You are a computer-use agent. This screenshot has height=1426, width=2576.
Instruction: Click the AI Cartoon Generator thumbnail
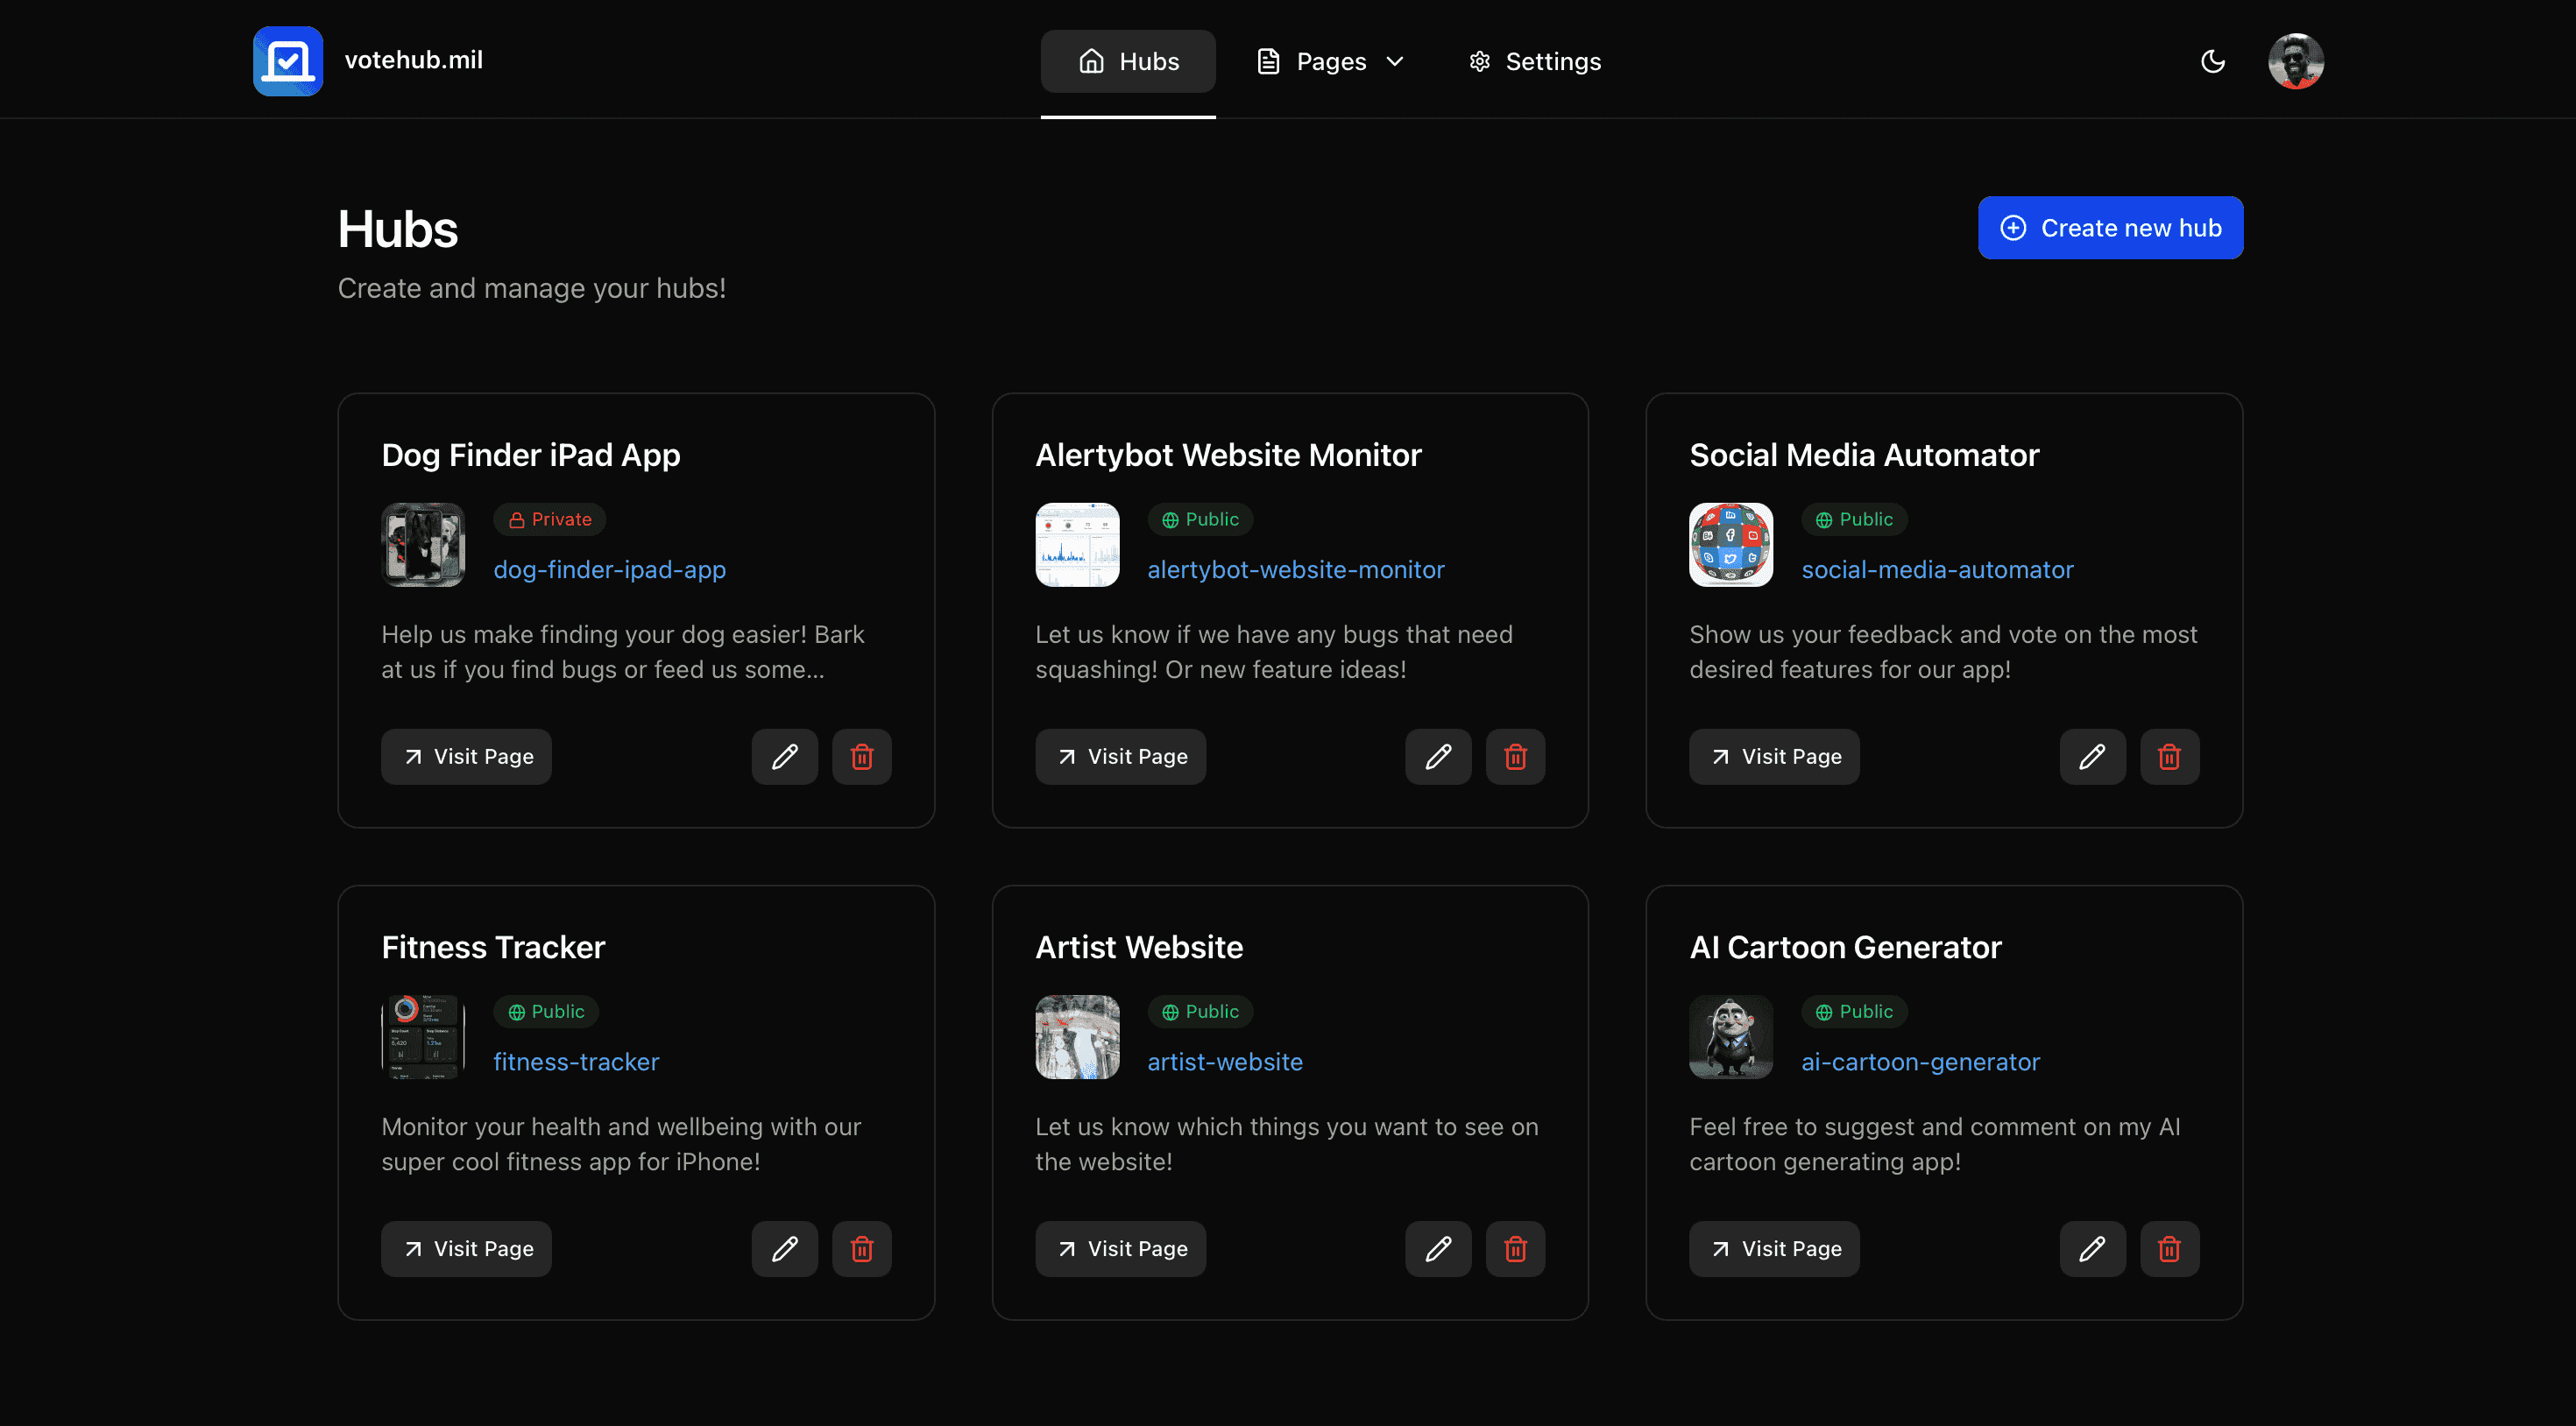tap(1731, 1037)
